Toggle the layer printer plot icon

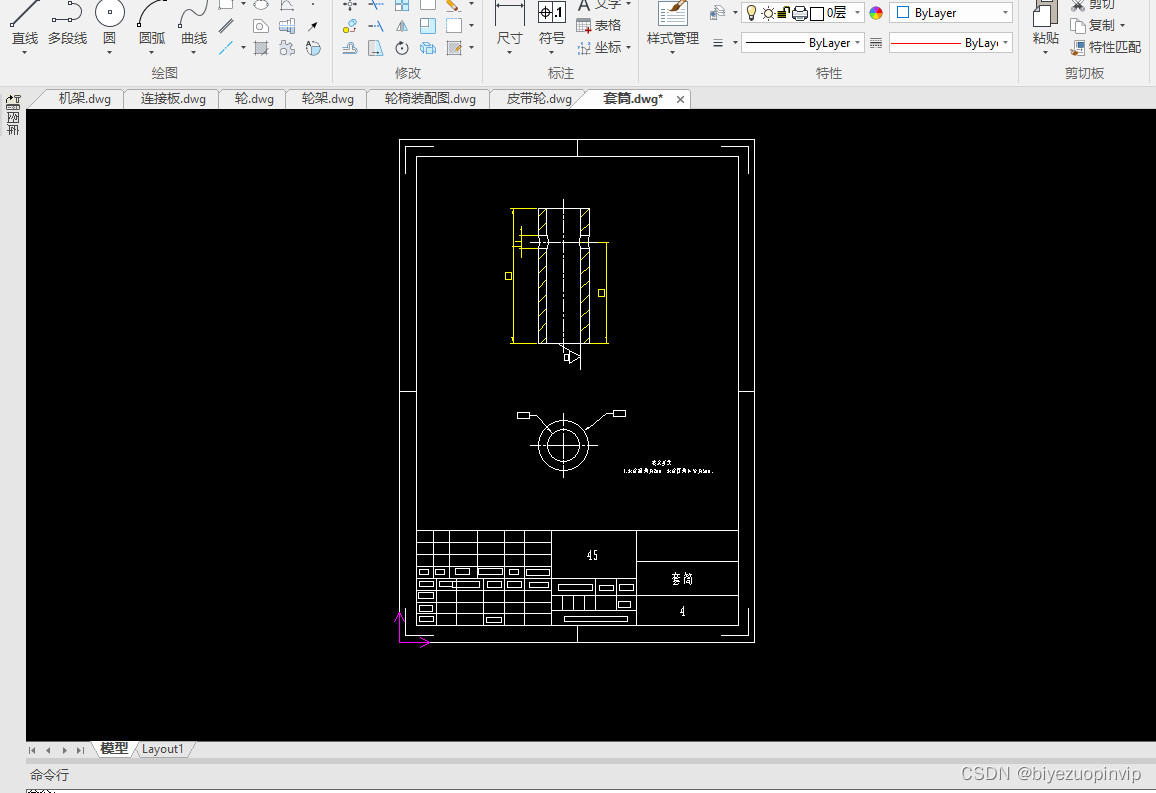(800, 13)
